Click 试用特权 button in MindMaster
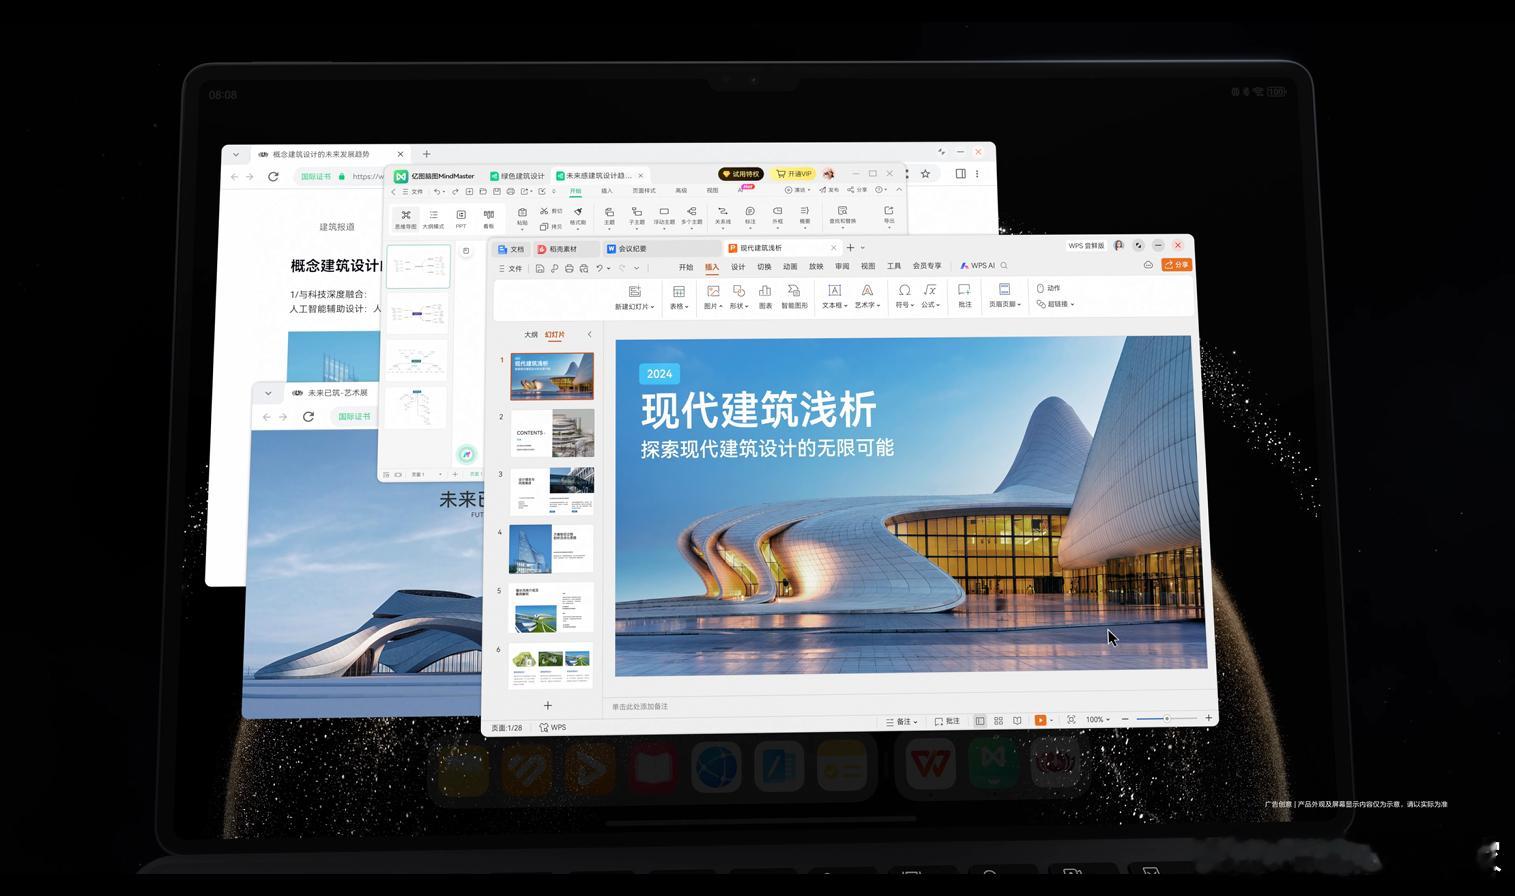1515x896 pixels. point(741,174)
